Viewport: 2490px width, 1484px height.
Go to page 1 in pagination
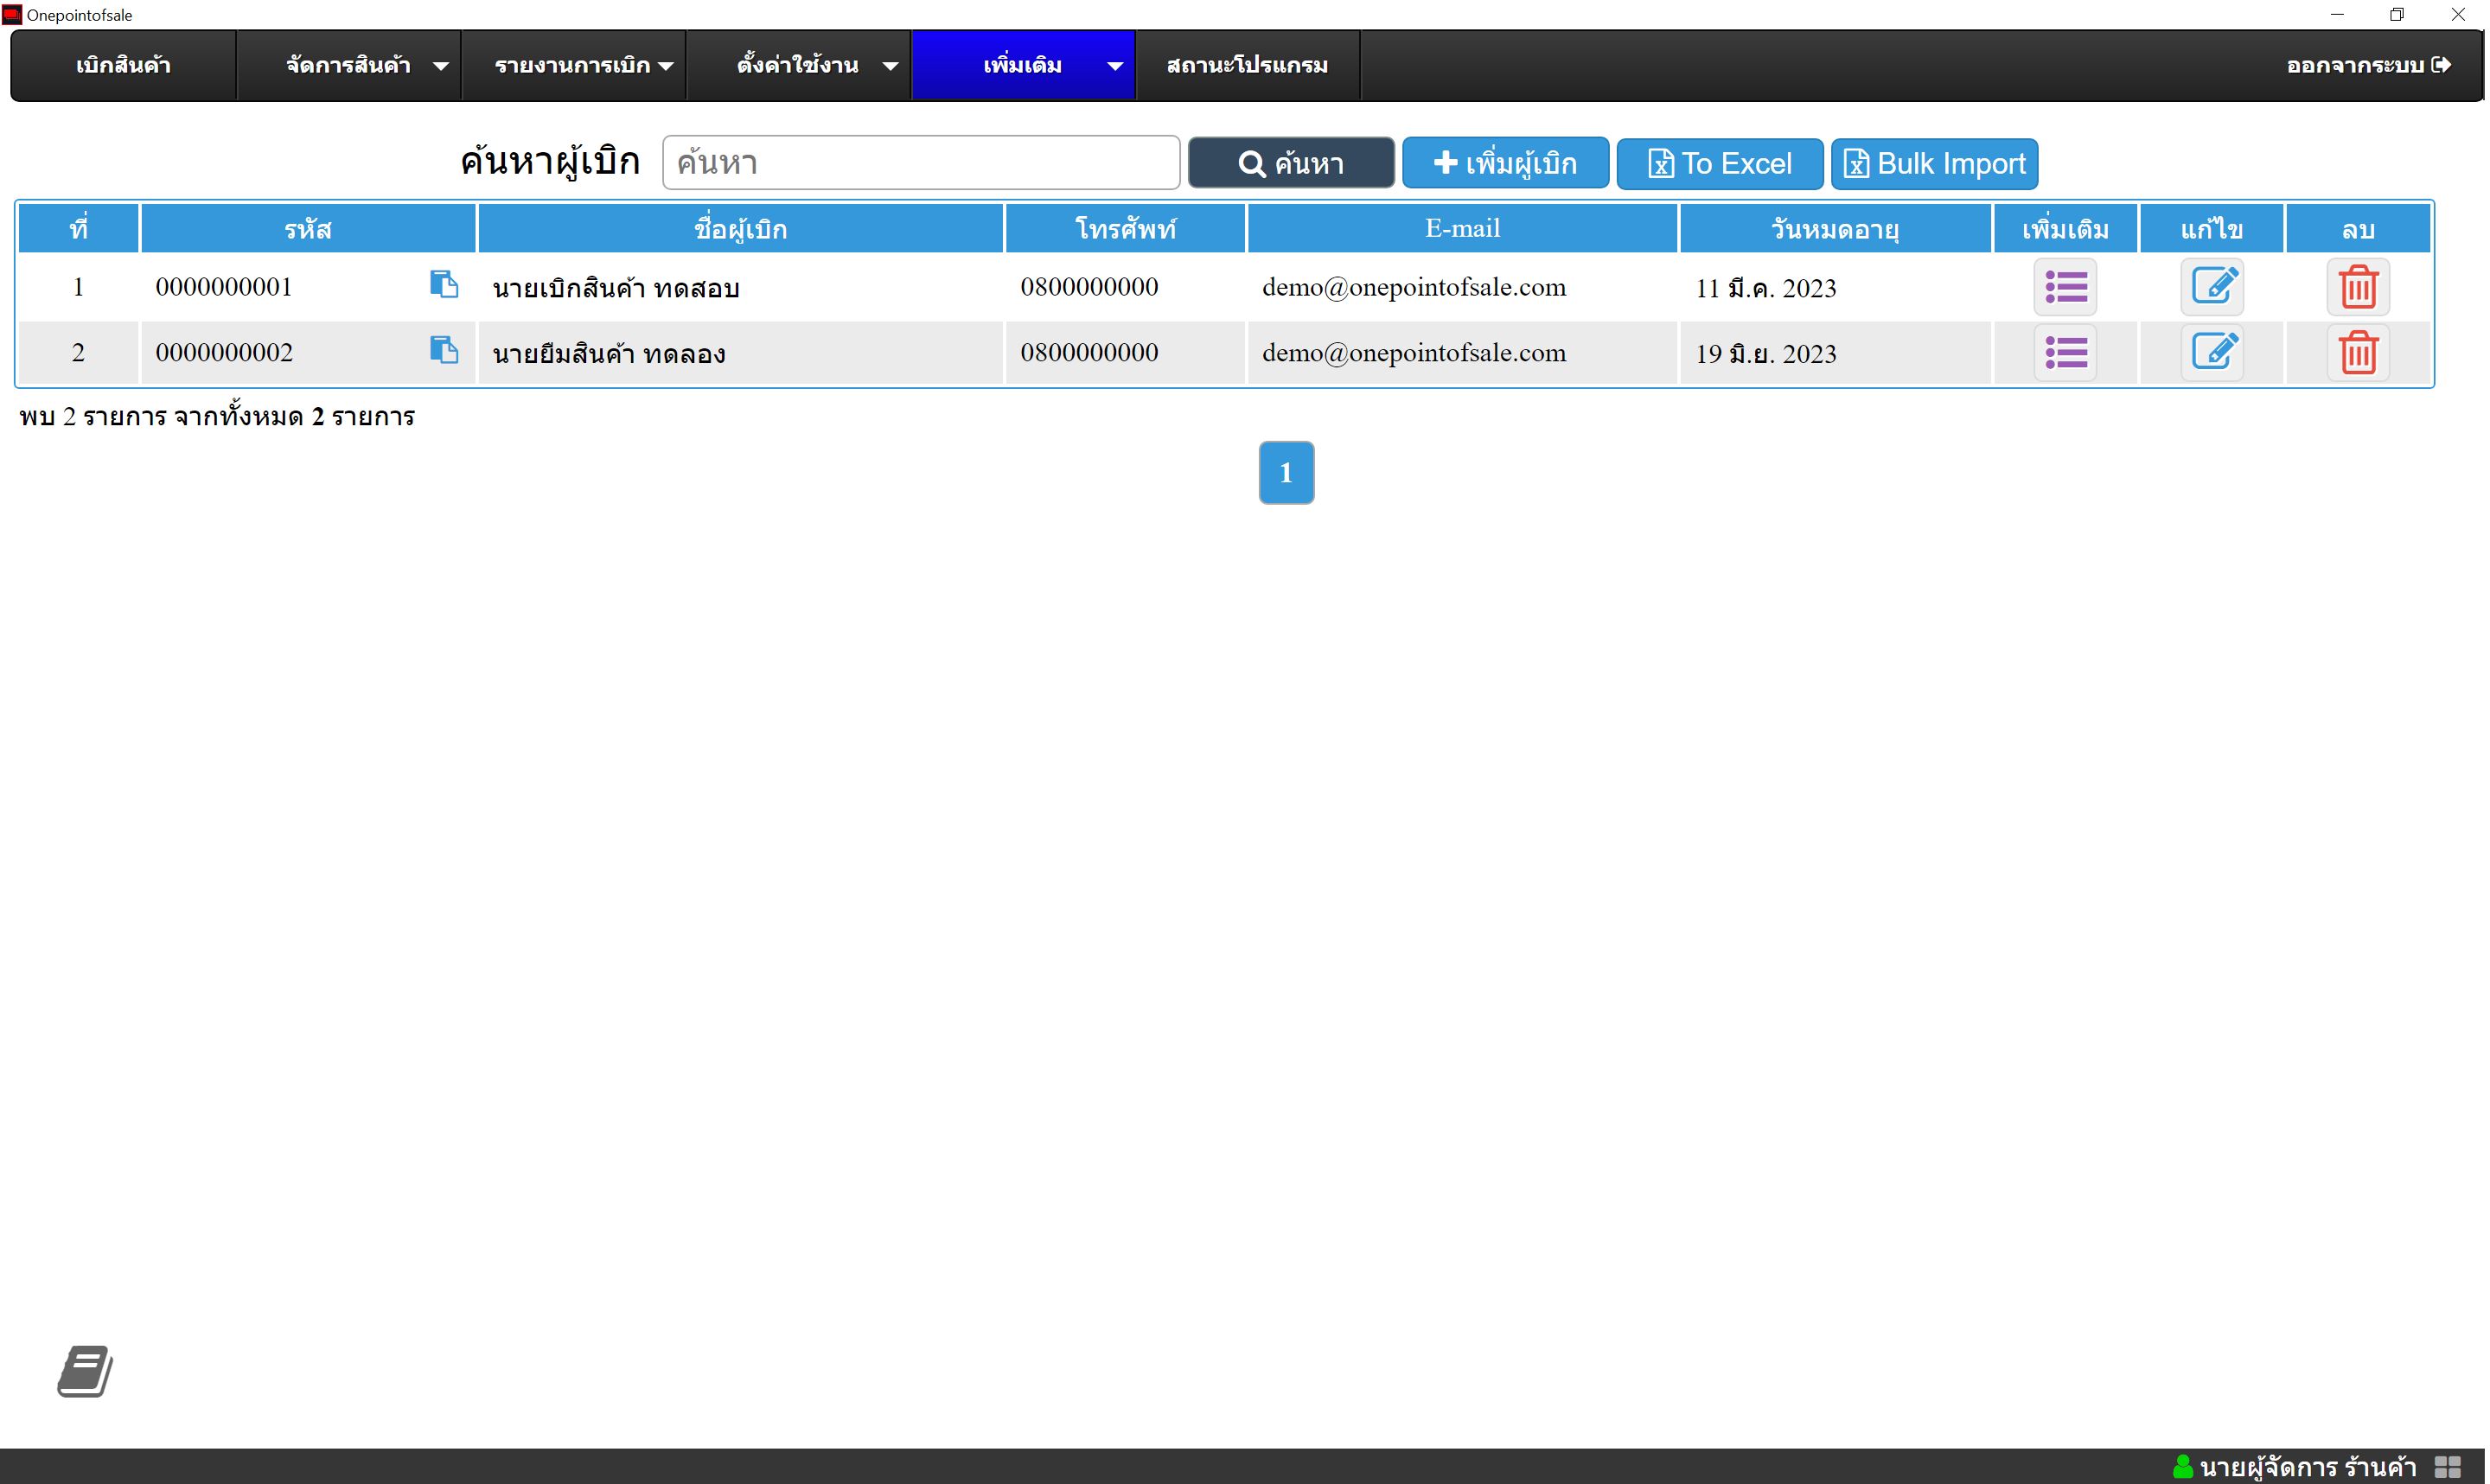pyautogui.click(x=1286, y=472)
